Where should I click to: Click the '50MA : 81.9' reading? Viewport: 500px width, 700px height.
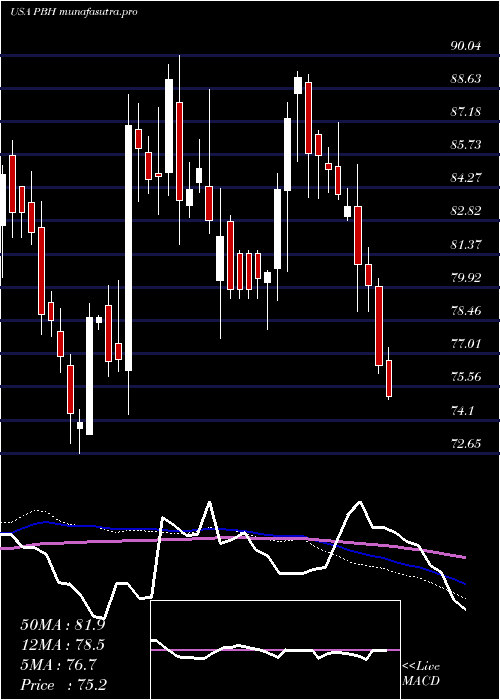[x=63, y=625]
